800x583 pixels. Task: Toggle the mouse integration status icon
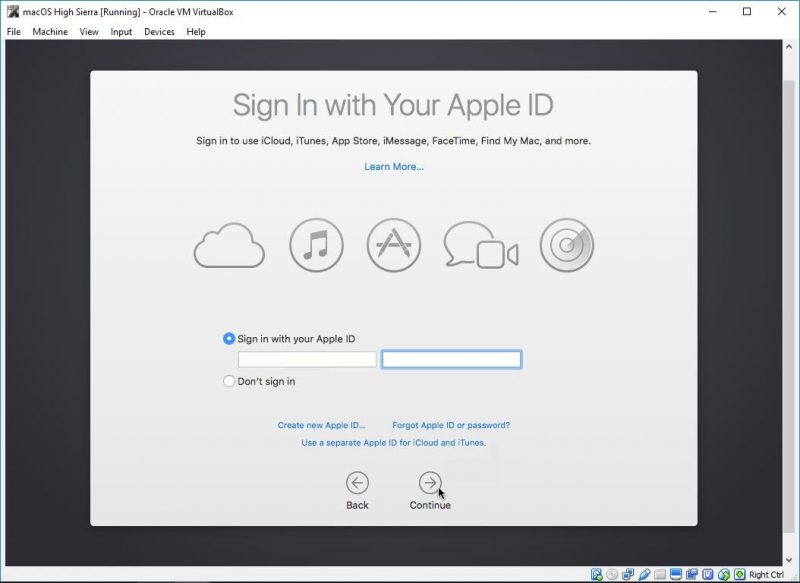click(x=723, y=575)
